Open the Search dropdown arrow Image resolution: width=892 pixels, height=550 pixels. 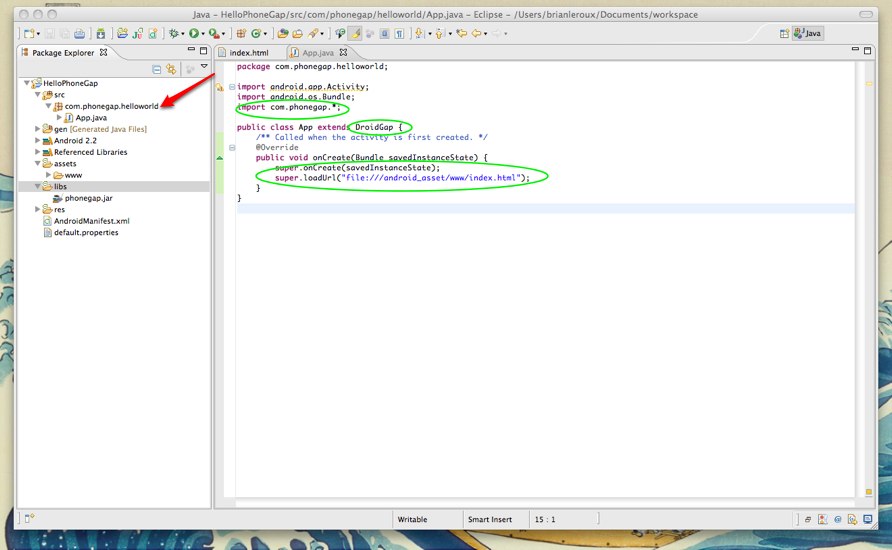322,34
